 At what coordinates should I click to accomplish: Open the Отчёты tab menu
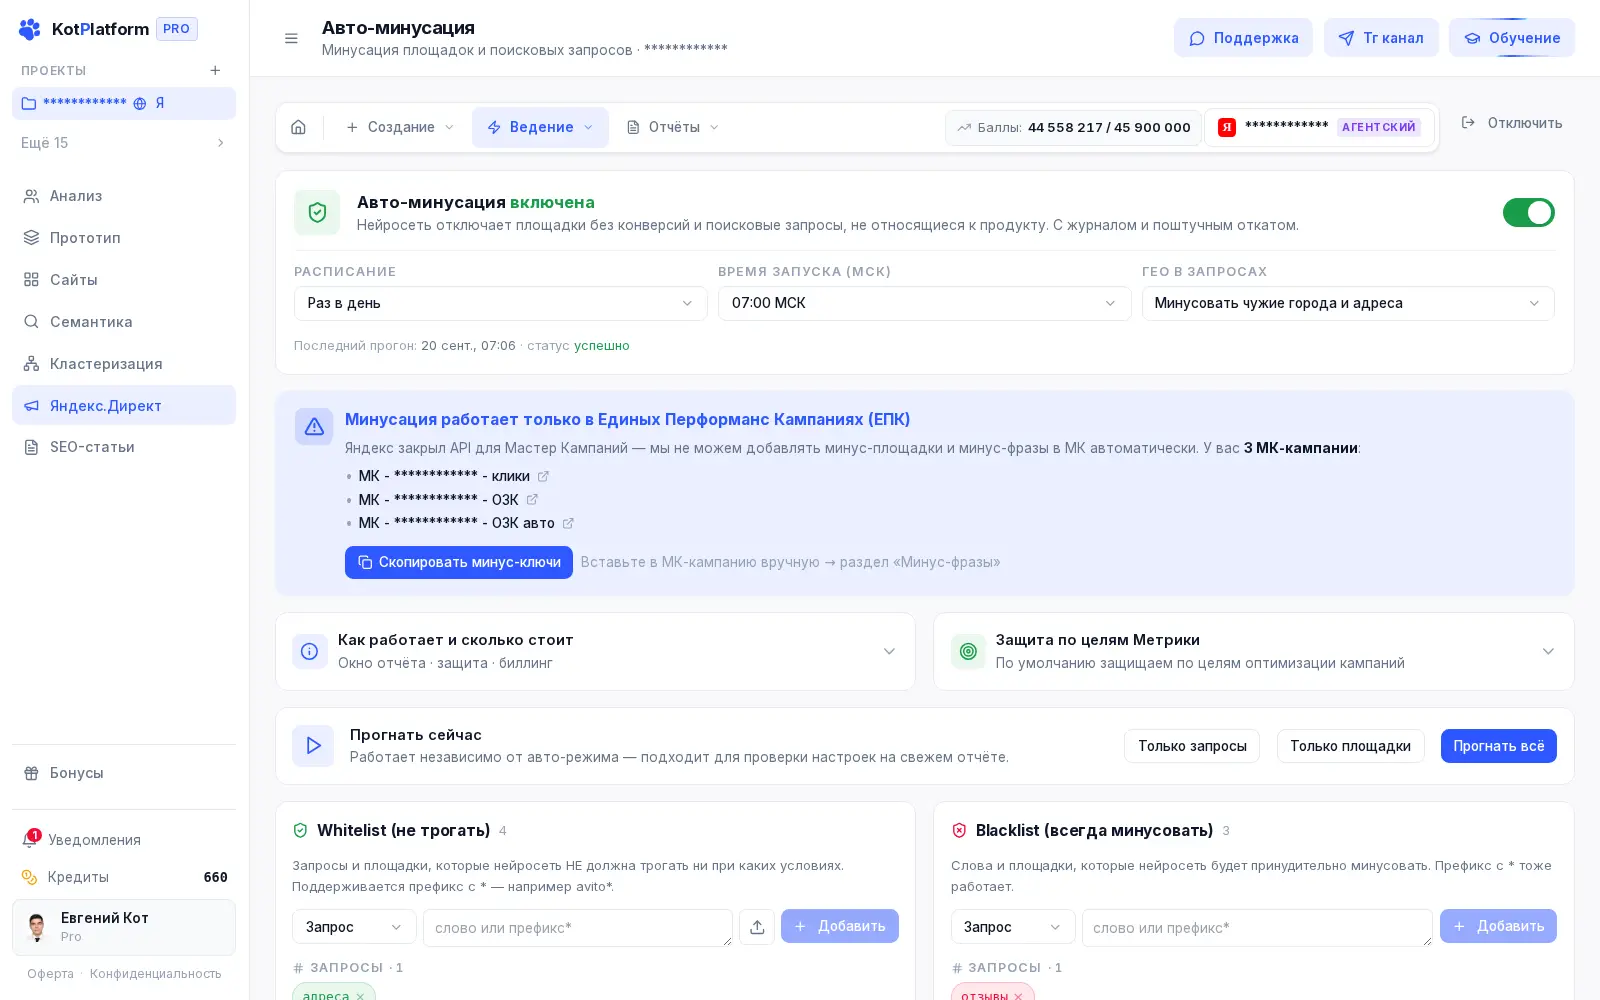[673, 127]
